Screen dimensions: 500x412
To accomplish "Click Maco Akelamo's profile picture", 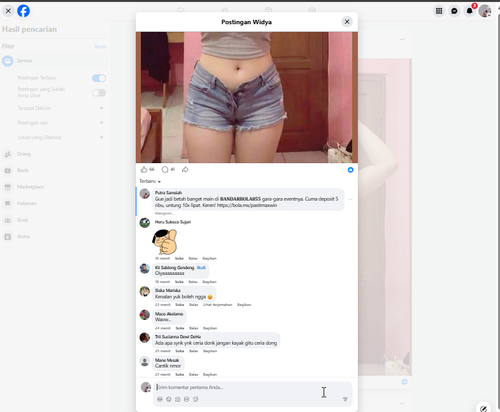I will coord(145,315).
